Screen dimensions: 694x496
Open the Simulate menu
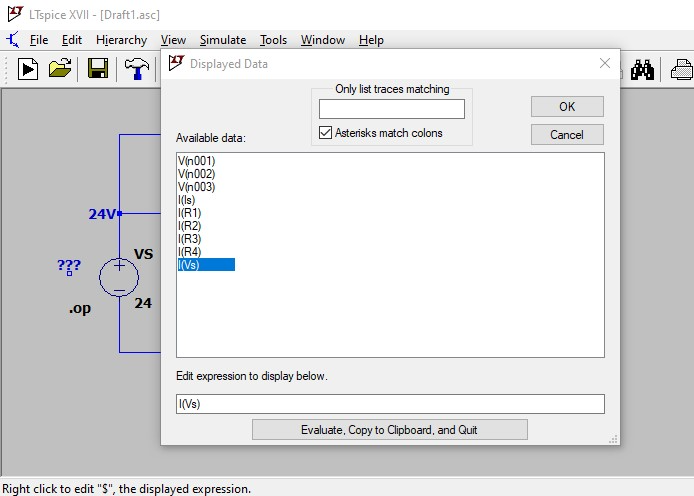point(223,40)
